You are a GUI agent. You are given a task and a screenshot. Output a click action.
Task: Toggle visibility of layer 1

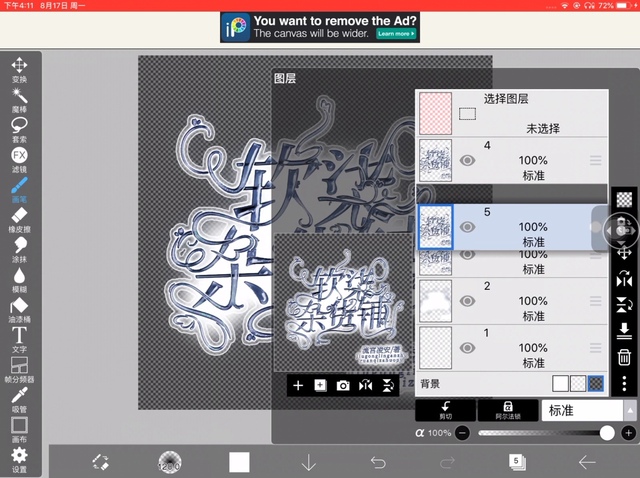[x=467, y=347]
